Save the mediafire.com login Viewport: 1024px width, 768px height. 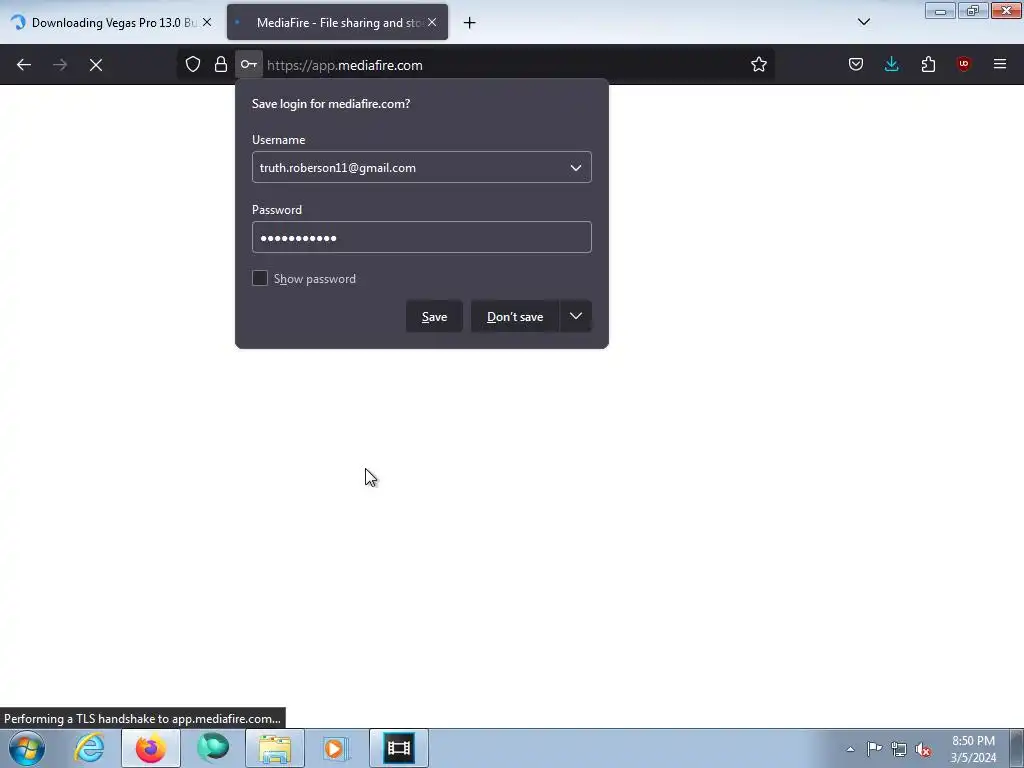434,317
